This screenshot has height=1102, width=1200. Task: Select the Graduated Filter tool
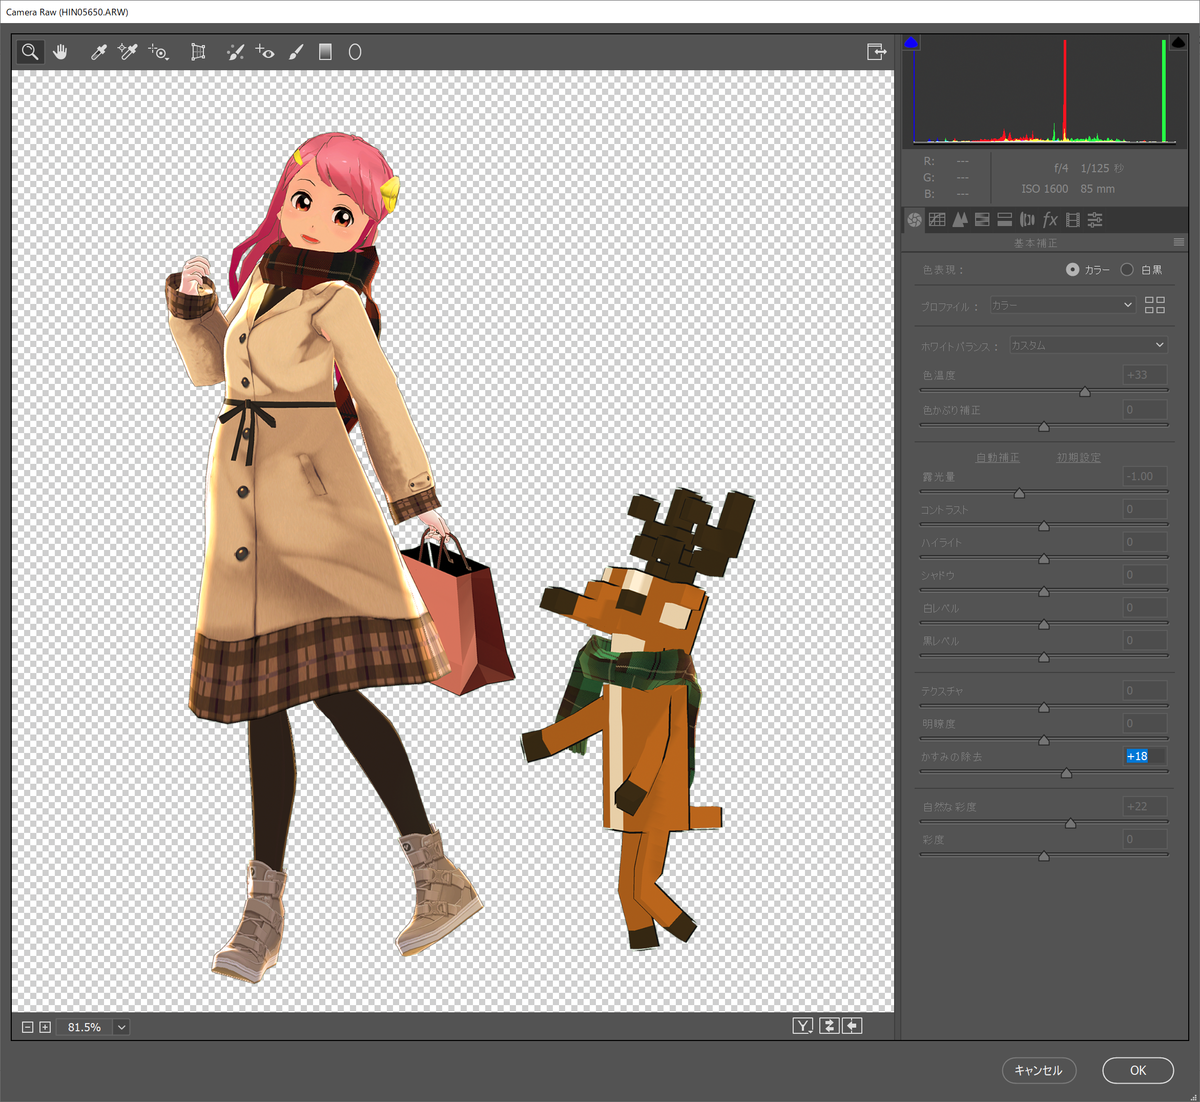click(x=325, y=52)
